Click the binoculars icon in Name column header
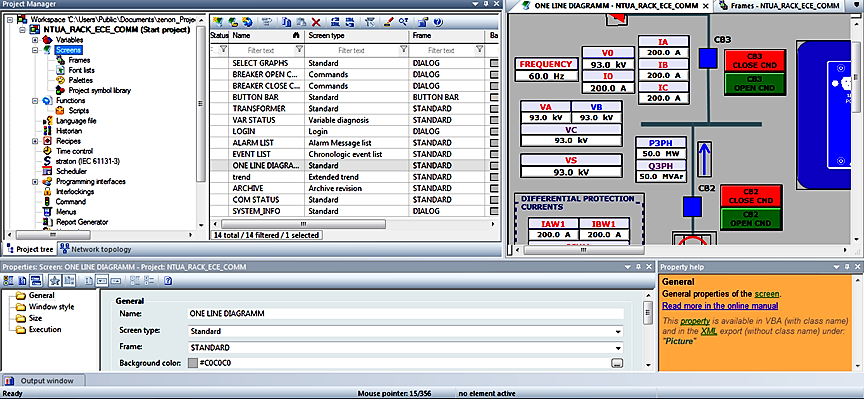 pos(296,35)
